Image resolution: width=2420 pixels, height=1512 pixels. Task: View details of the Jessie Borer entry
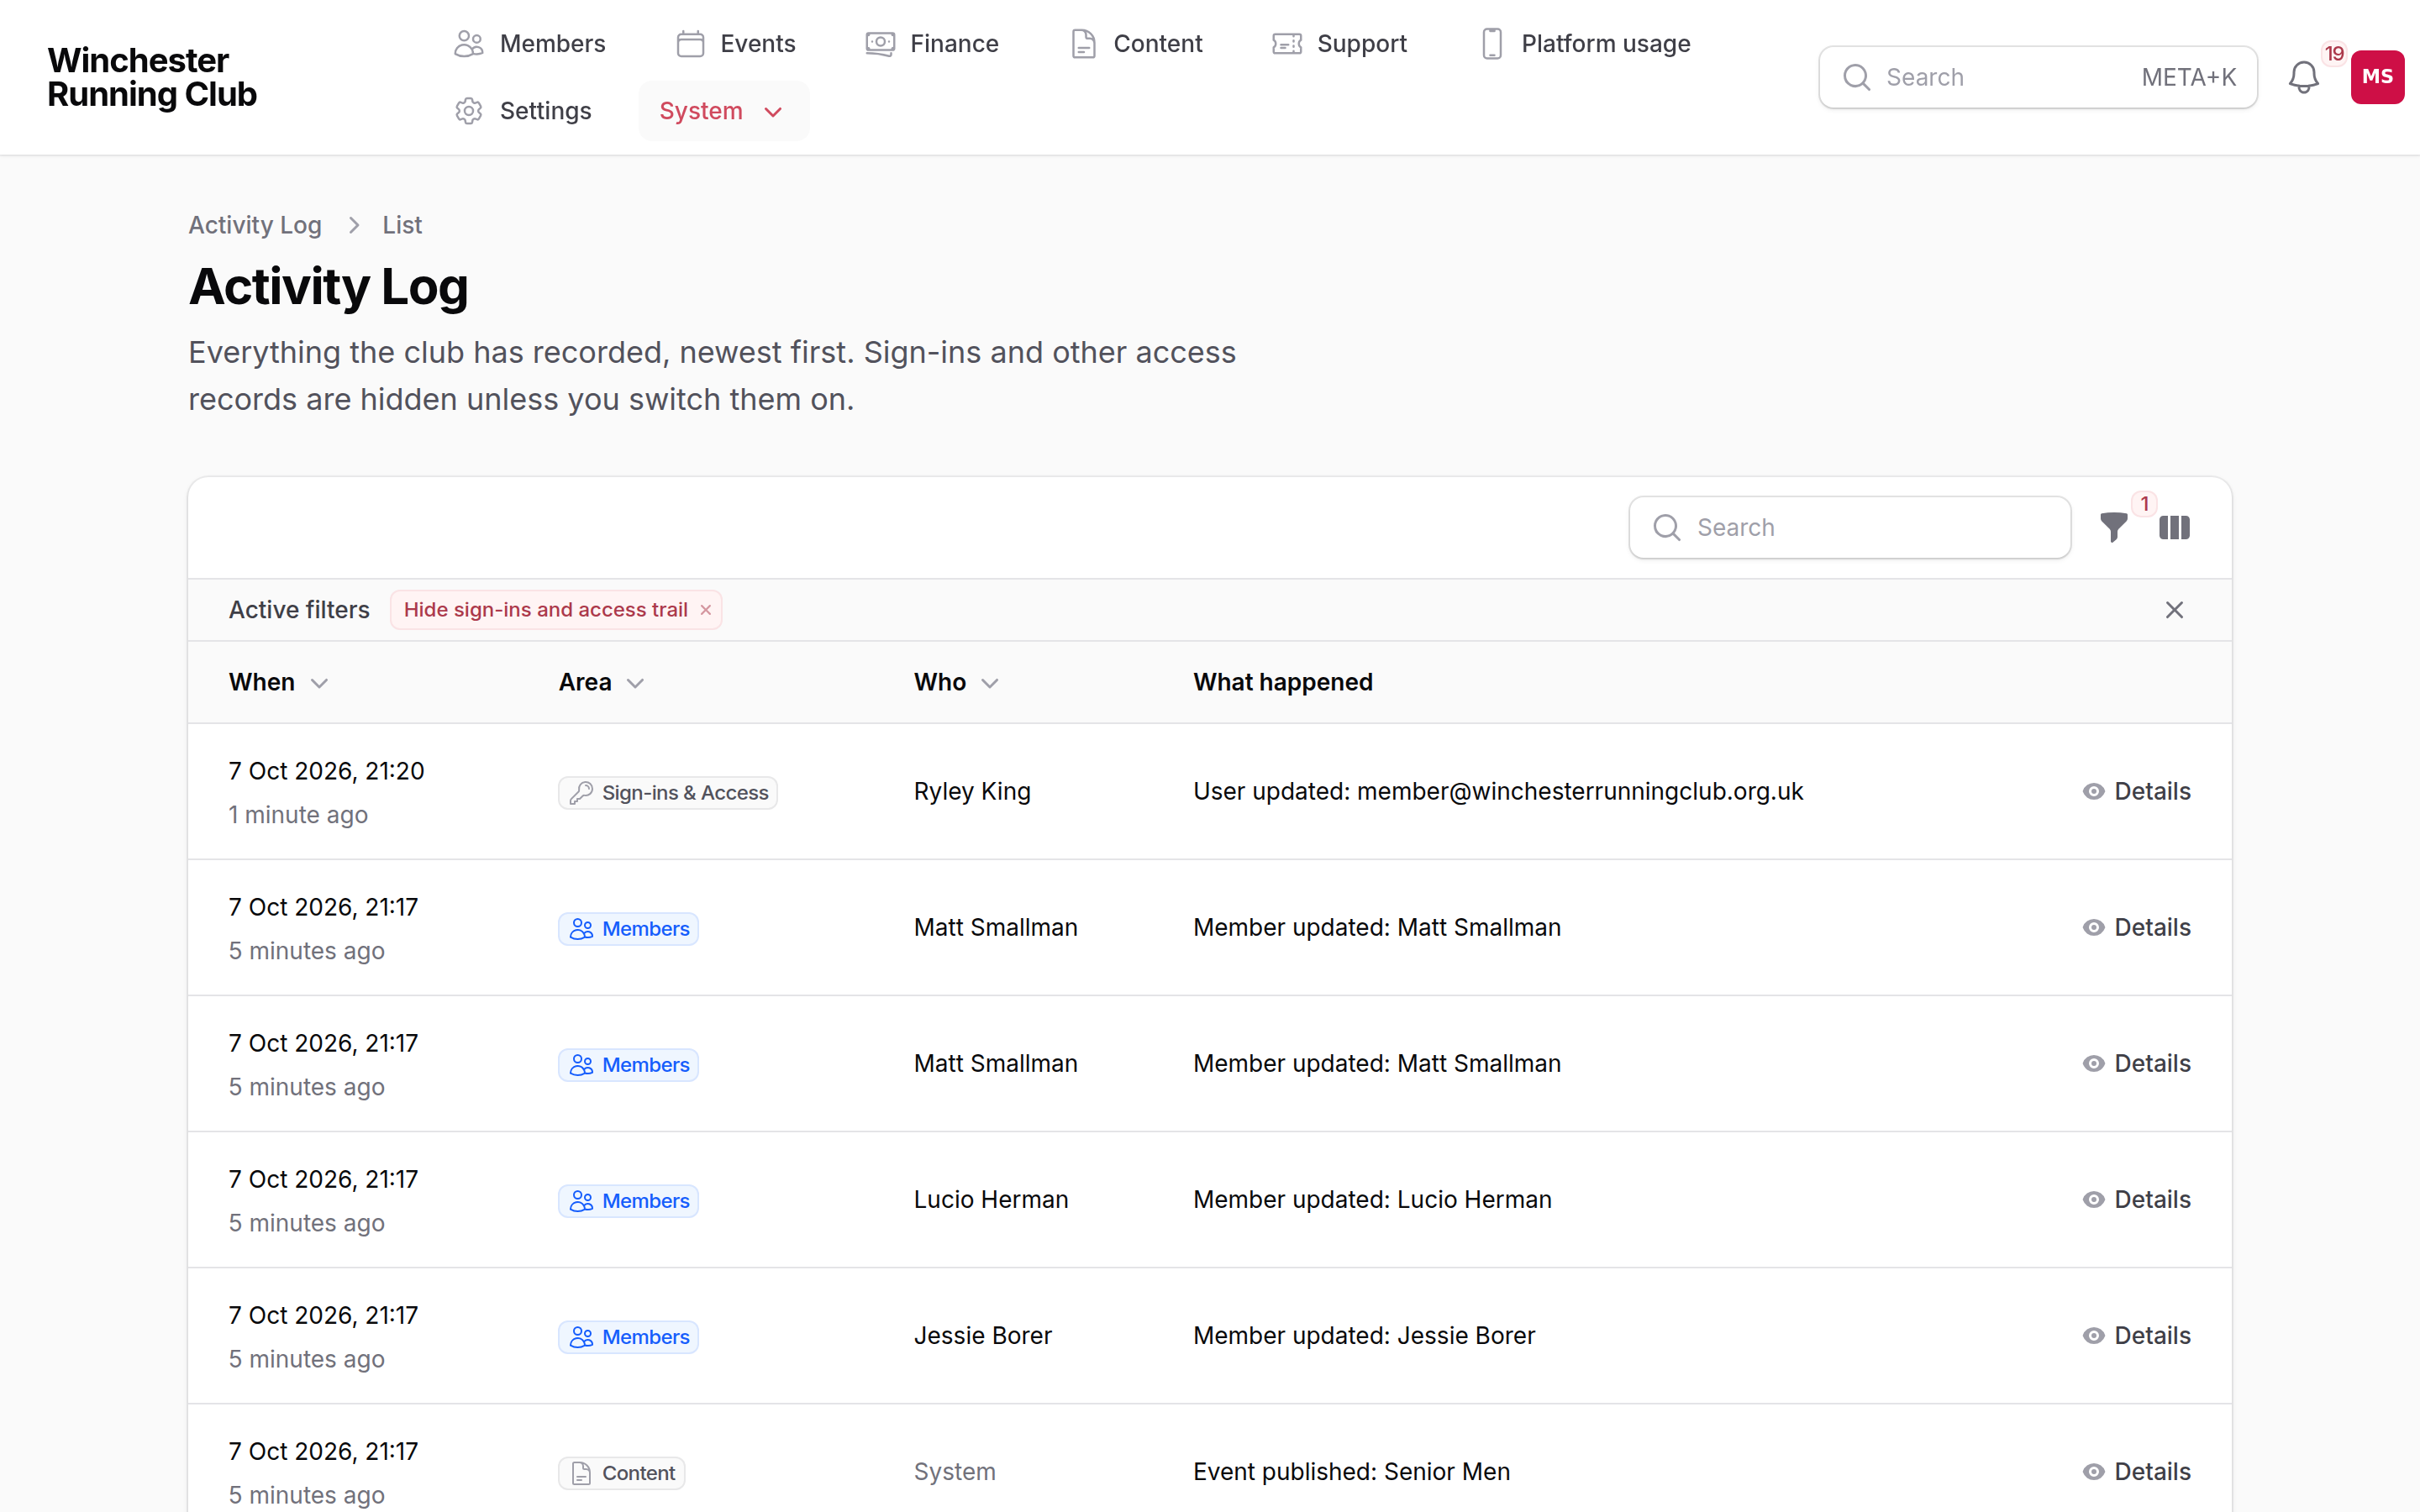(x=2136, y=1335)
